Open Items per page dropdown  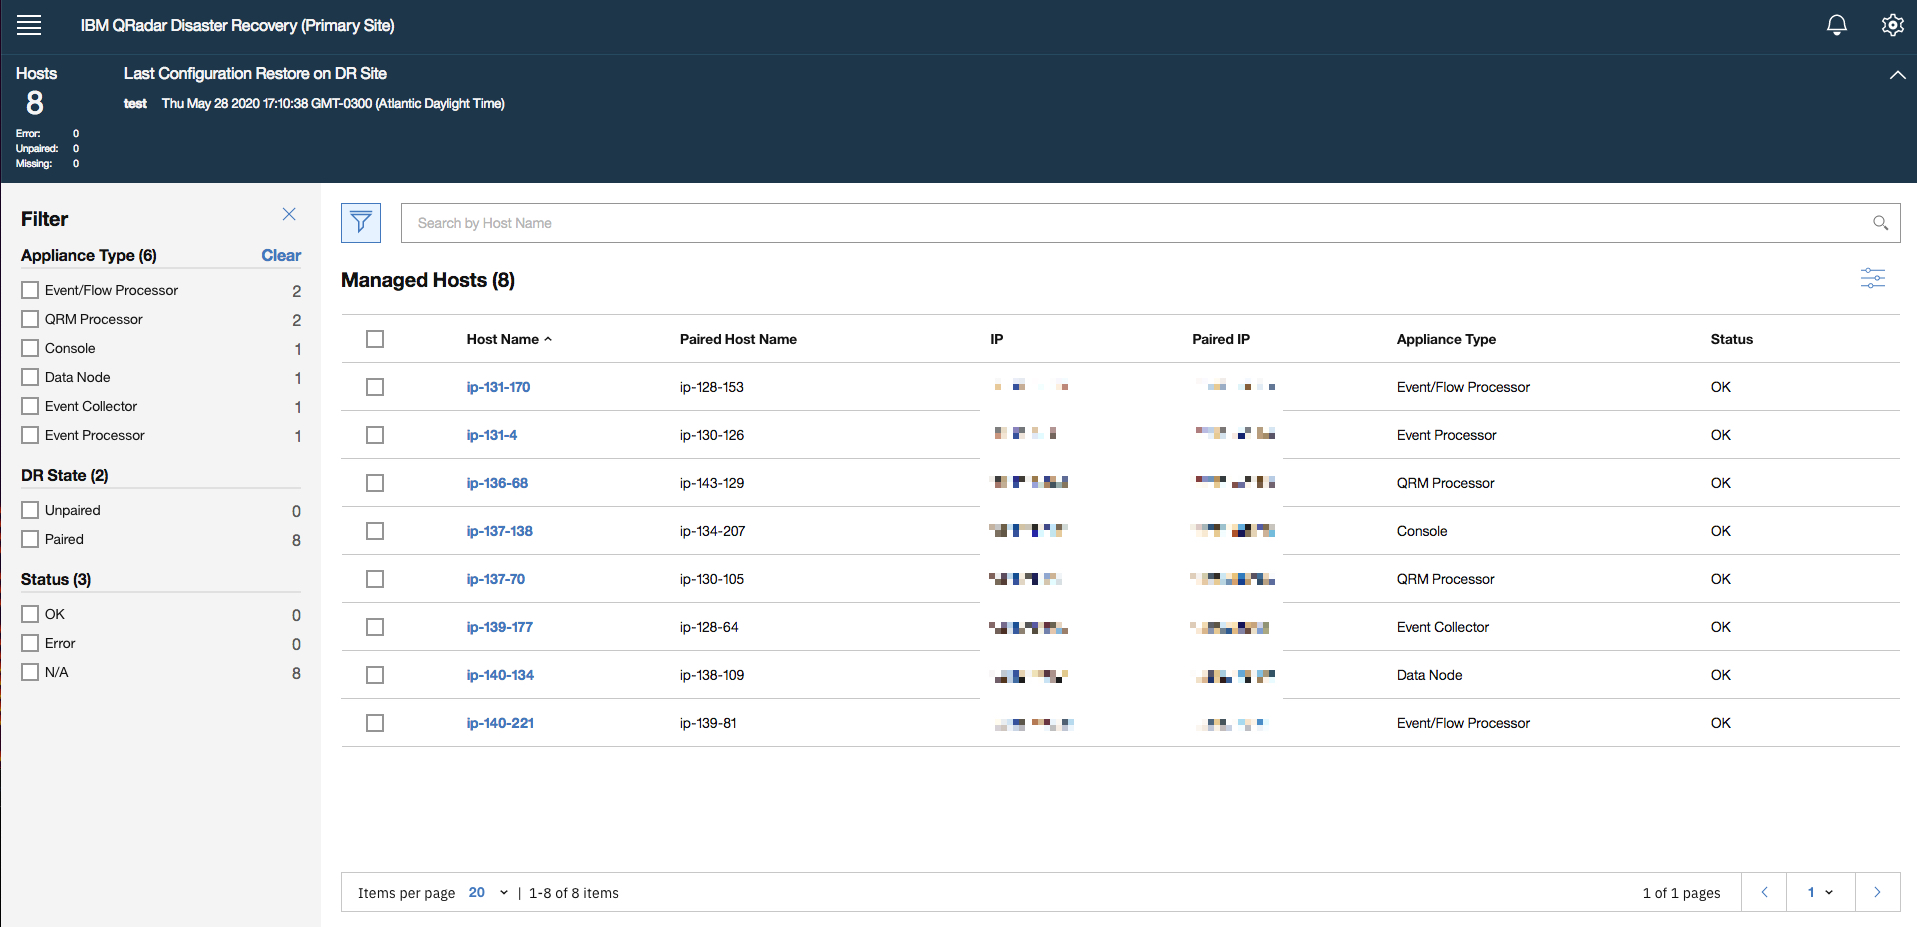coord(488,892)
